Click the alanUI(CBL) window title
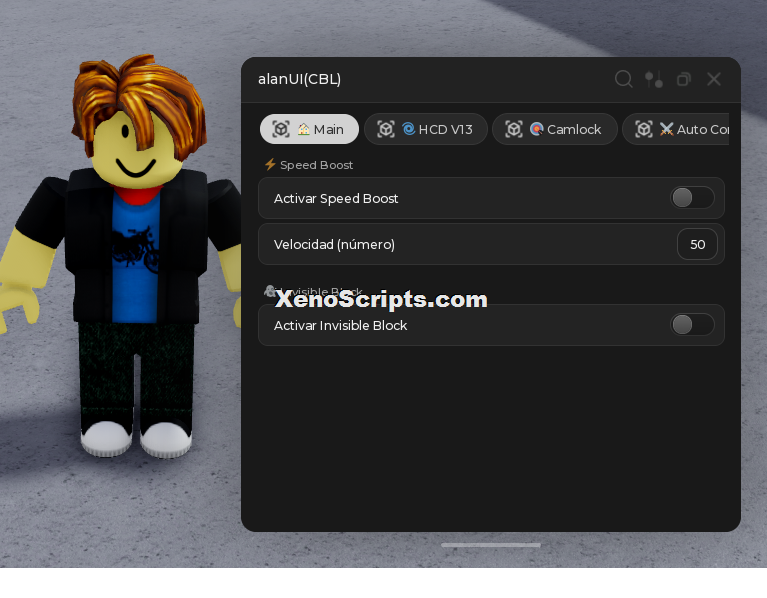The image size is (767, 598). (x=299, y=79)
